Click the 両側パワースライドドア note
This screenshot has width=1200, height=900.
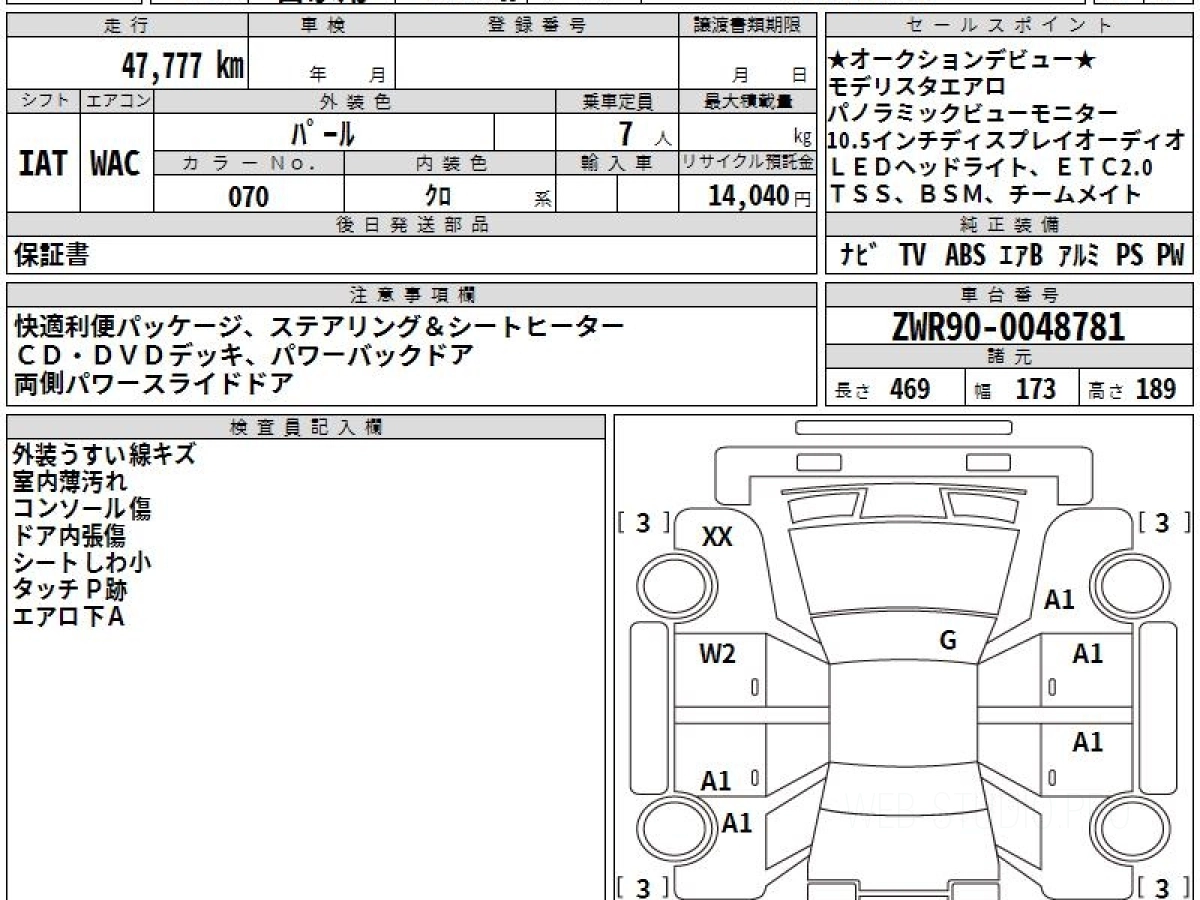pyautogui.click(x=153, y=382)
